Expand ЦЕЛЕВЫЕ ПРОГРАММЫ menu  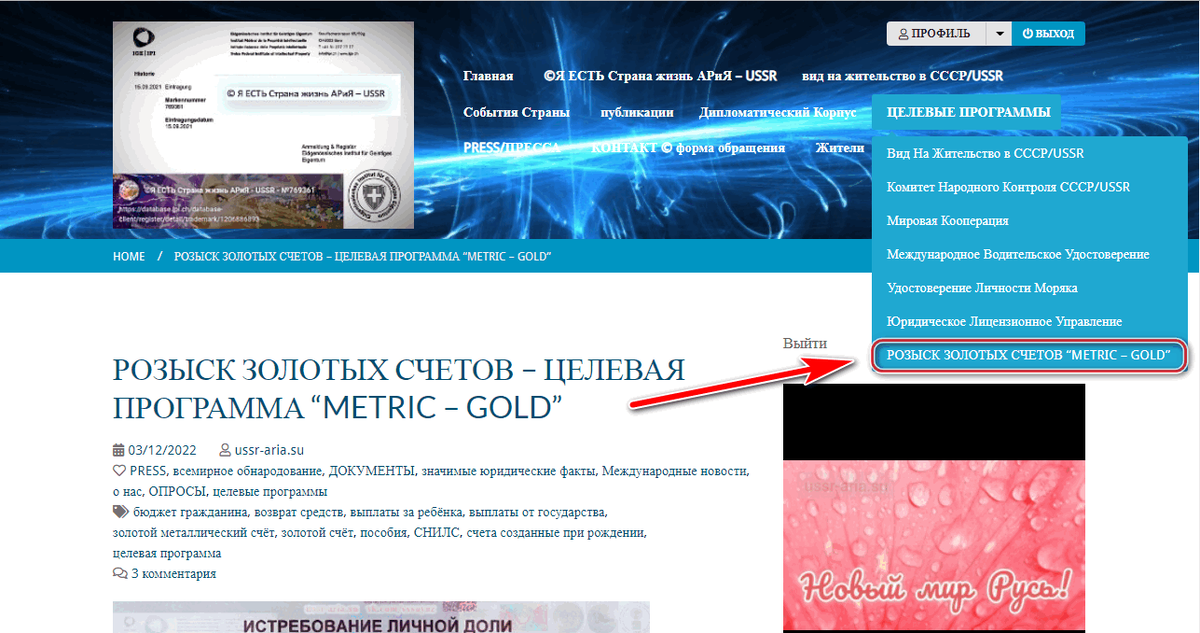[967, 112]
